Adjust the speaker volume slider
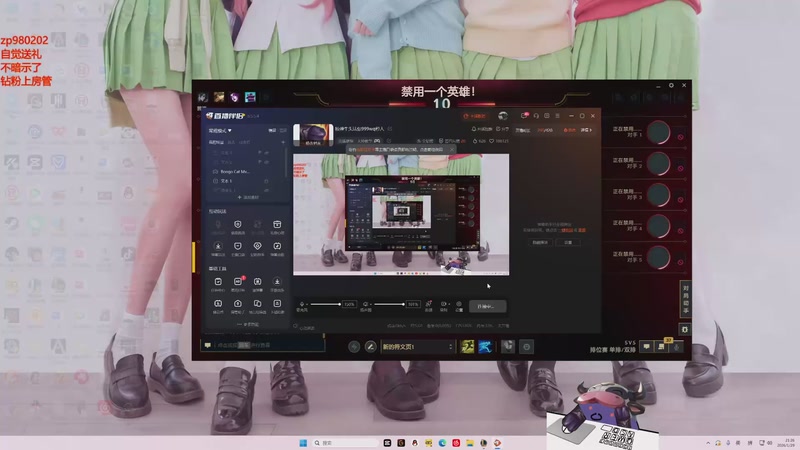Viewport: 800px width, 450px height. click(389, 305)
